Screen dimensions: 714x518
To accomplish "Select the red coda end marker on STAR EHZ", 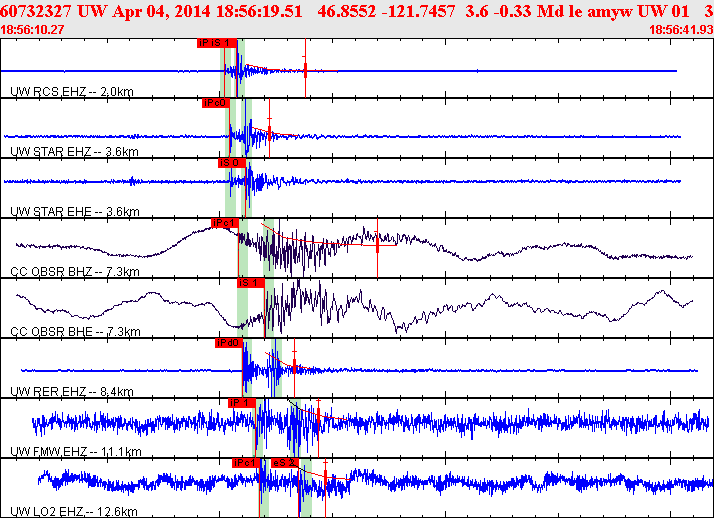I will (x=270, y=132).
